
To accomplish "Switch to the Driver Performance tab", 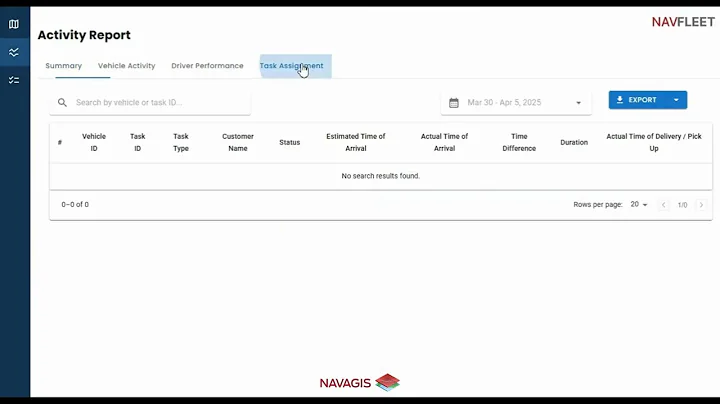I will click(207, 66).
